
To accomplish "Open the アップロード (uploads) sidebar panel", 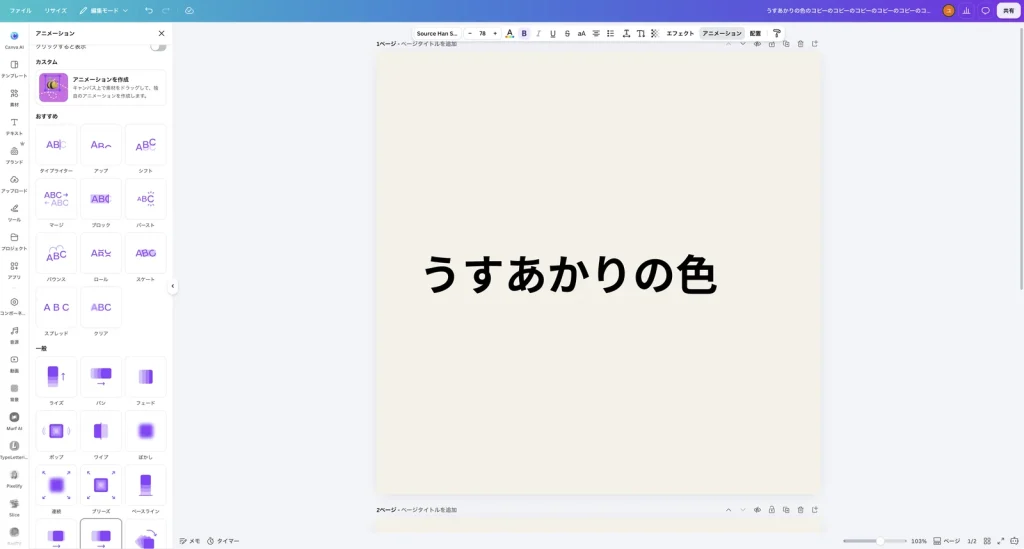I will point(14,183).
